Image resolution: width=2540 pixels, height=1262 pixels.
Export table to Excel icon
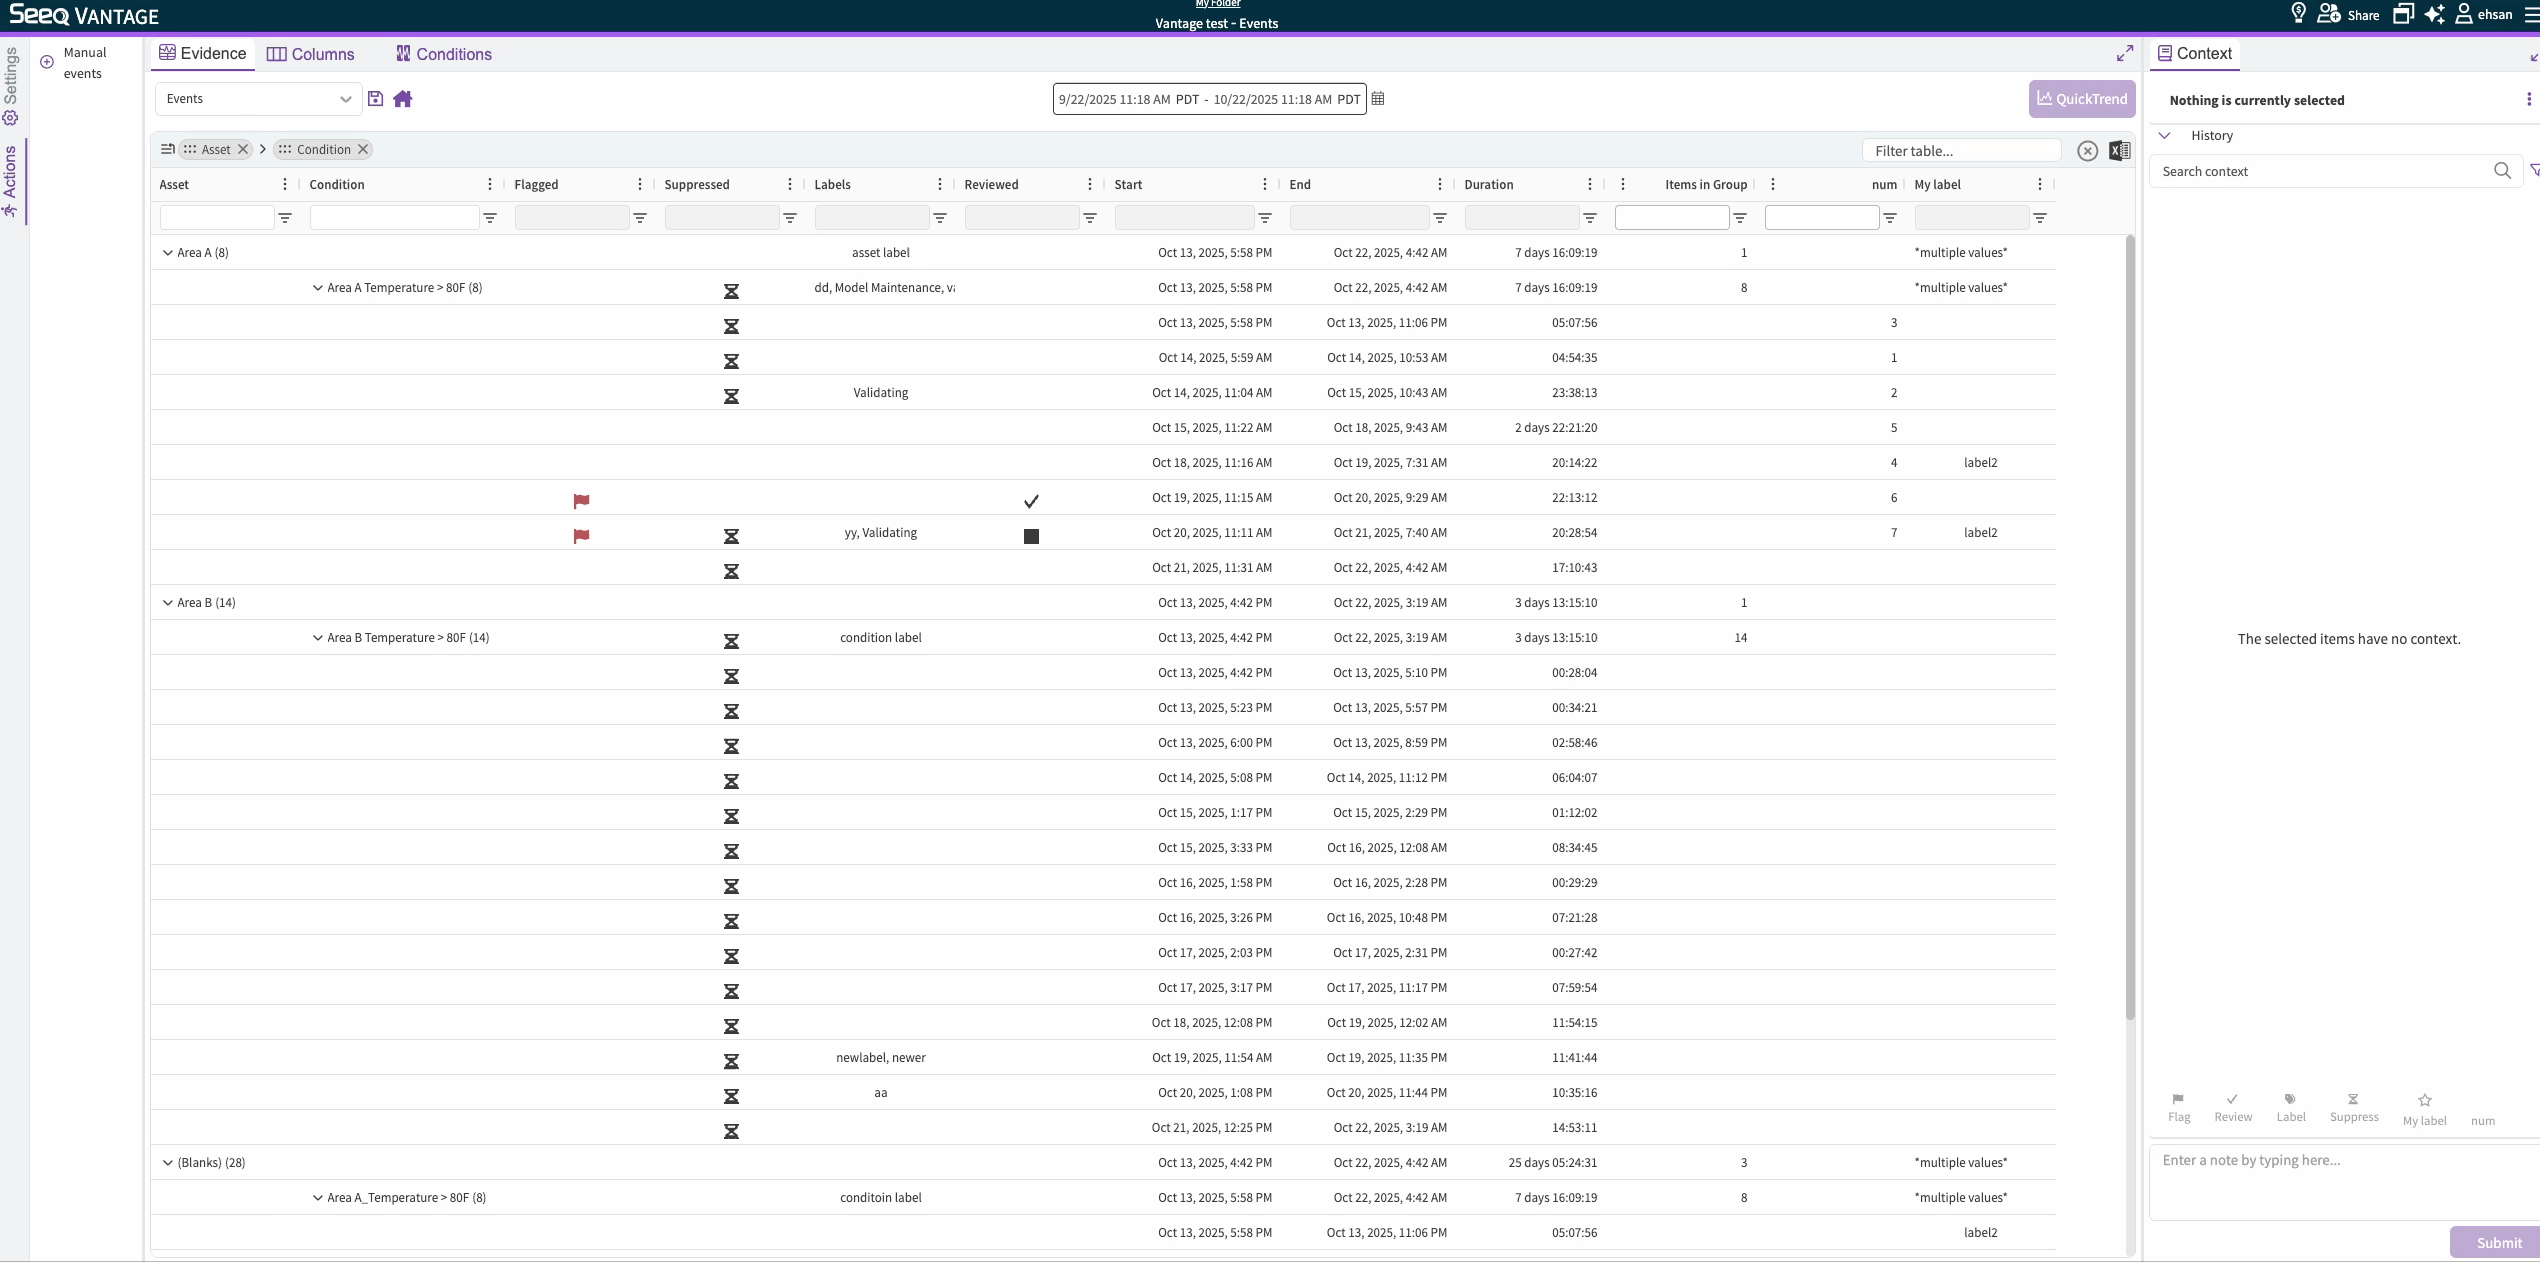[x=2119, y=151]
